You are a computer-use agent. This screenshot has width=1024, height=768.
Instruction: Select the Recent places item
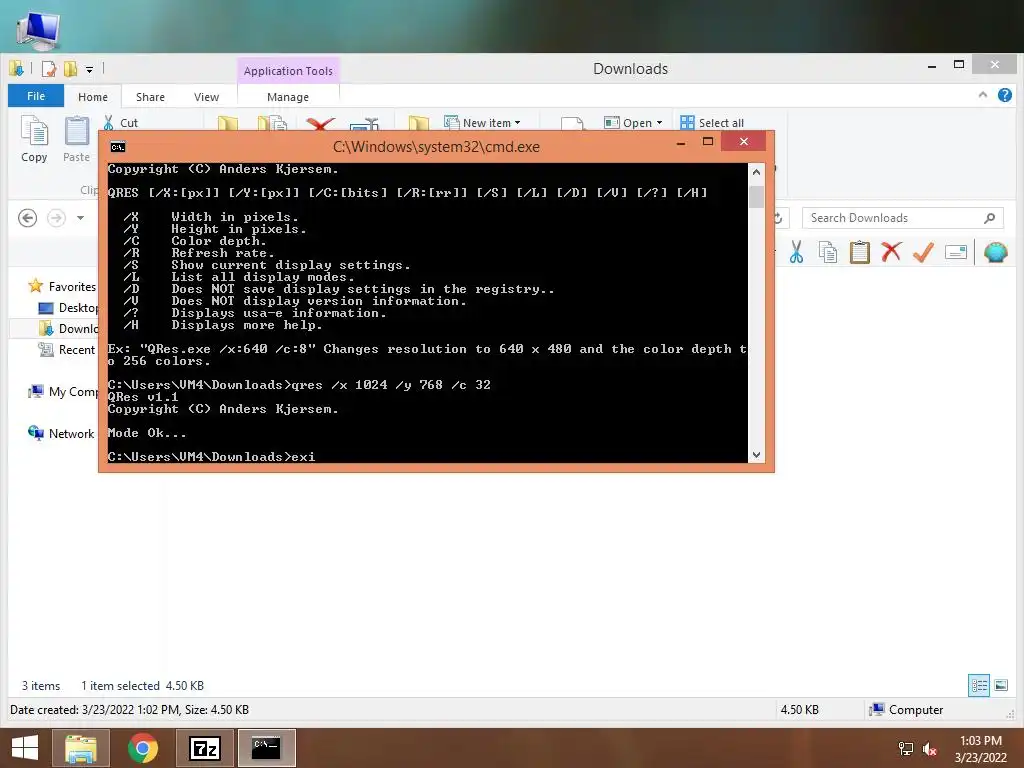(x=67, y=349)
